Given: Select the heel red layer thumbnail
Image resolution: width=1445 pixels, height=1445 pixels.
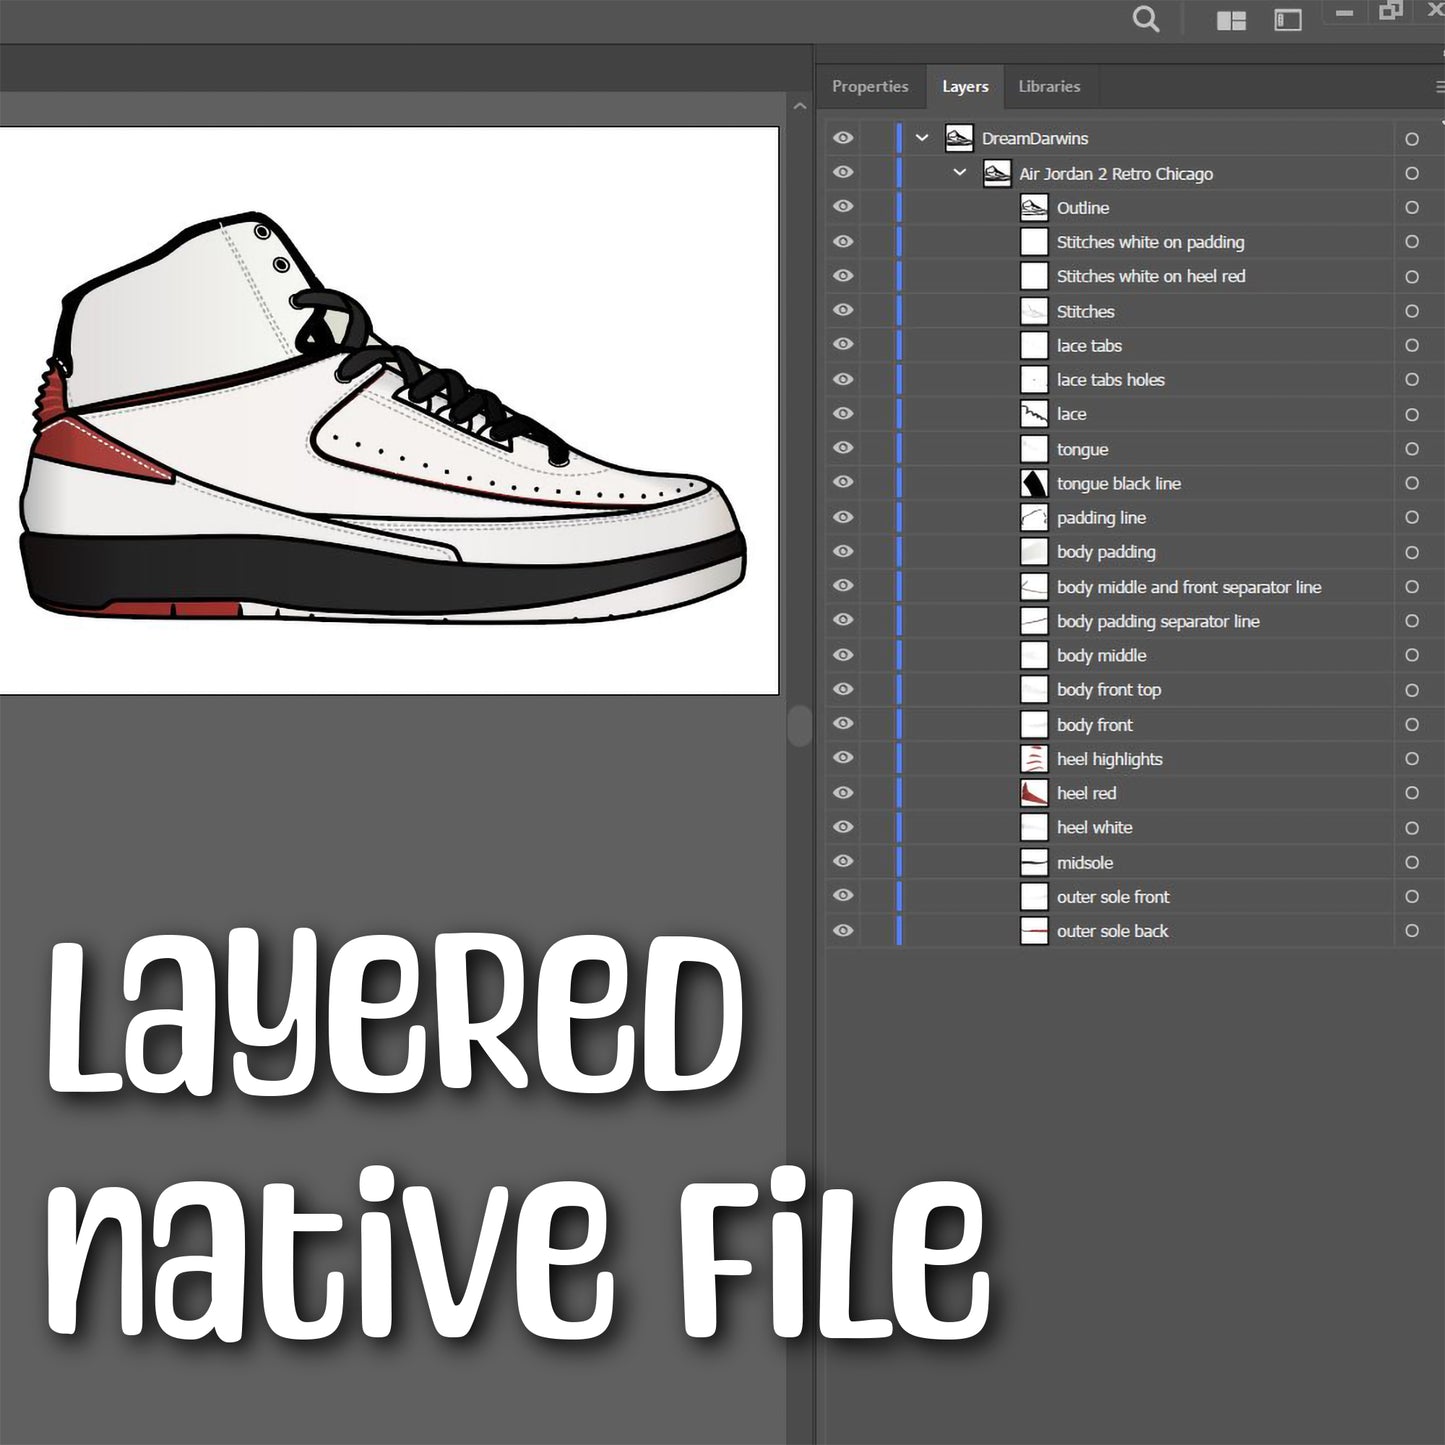Looking at the screenshot, I should coord(1034,793).
